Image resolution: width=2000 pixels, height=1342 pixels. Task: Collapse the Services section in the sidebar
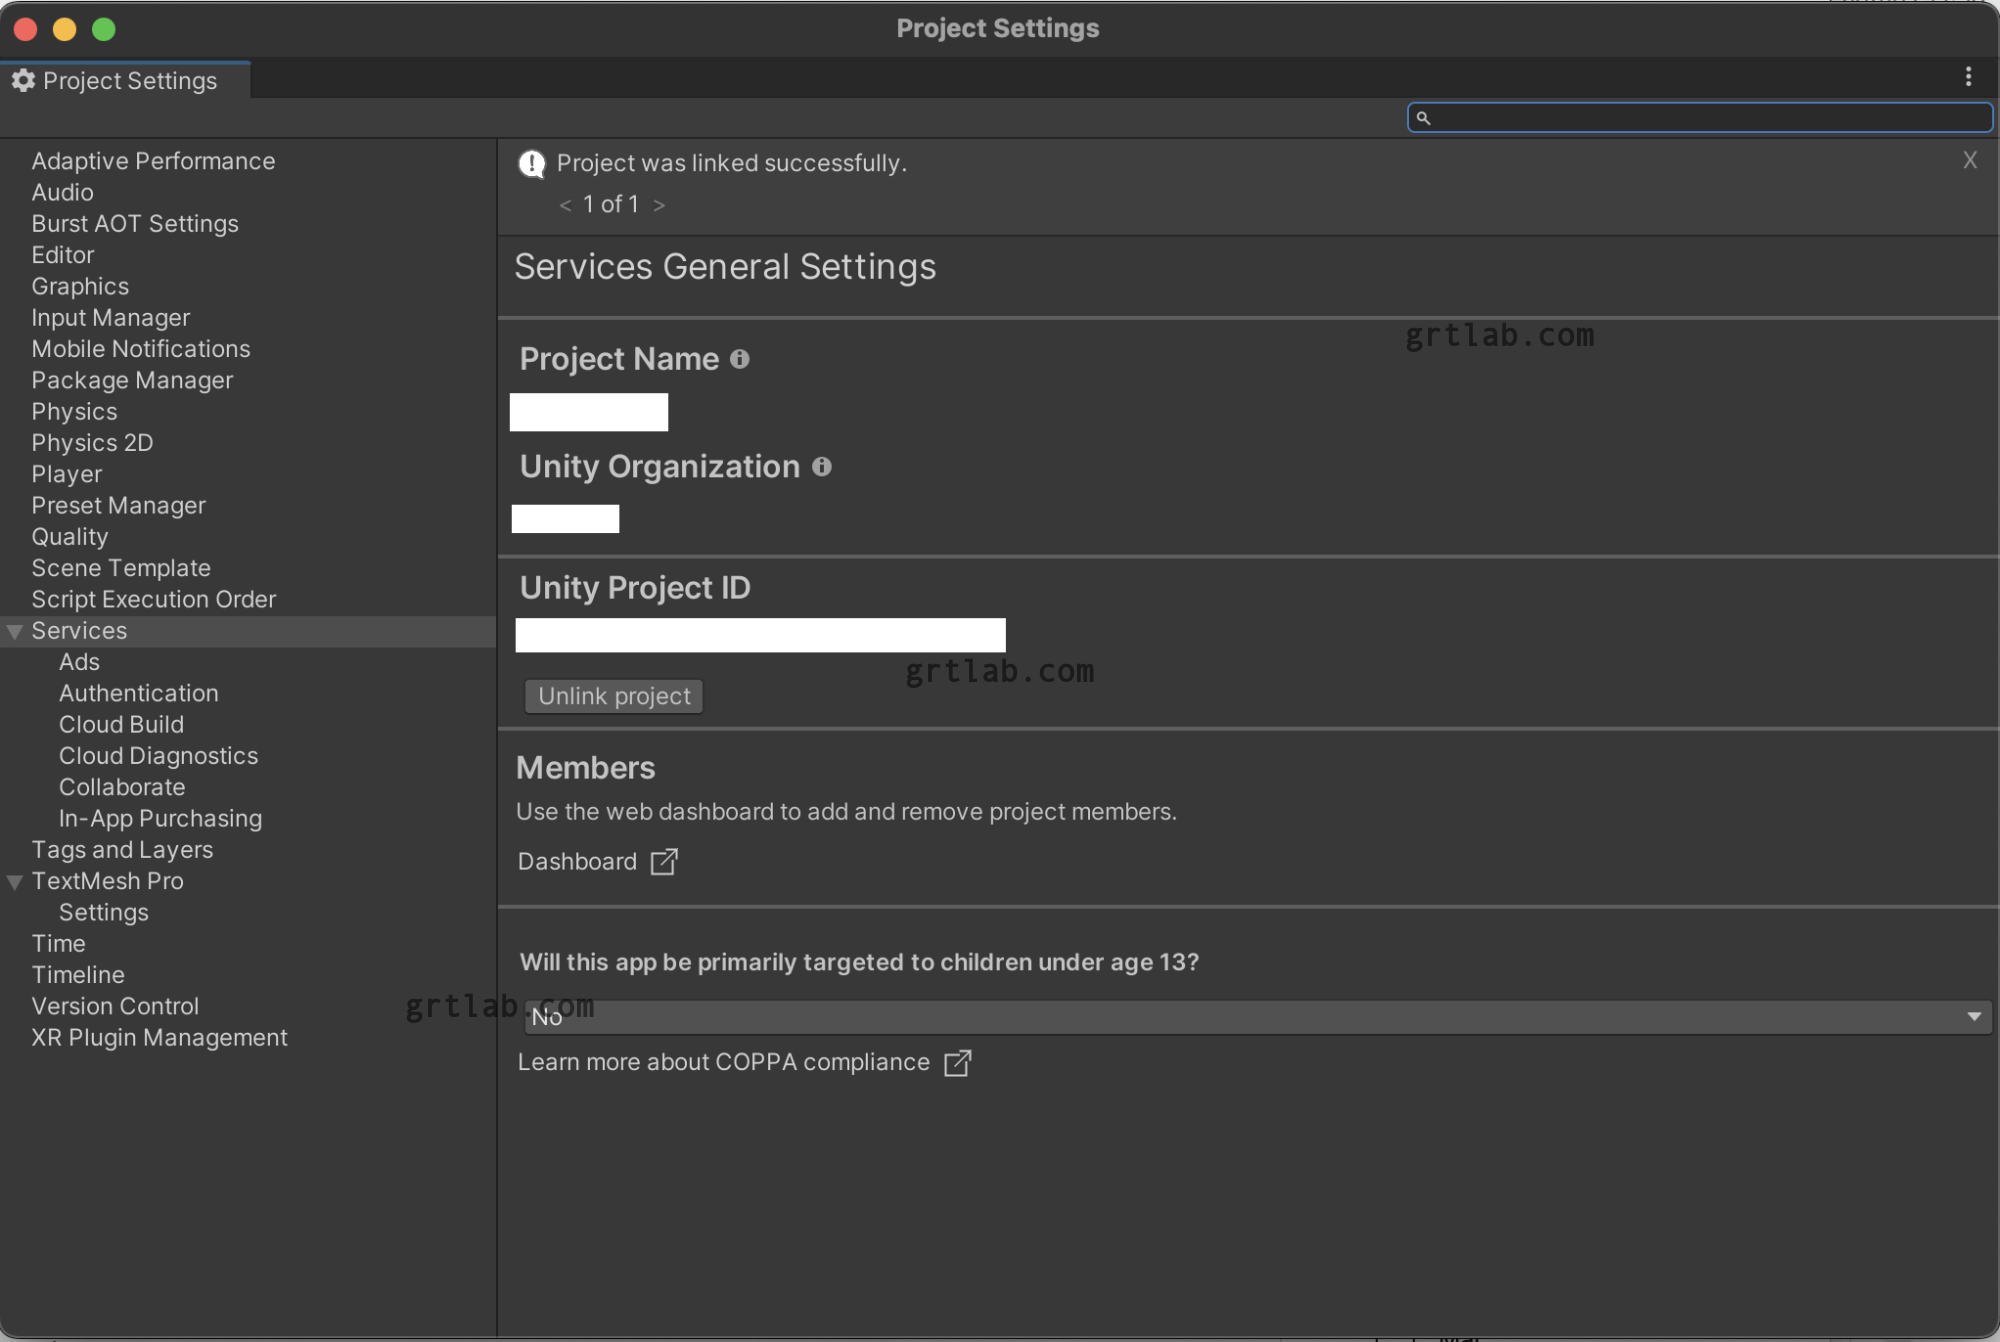pos(14,631)
